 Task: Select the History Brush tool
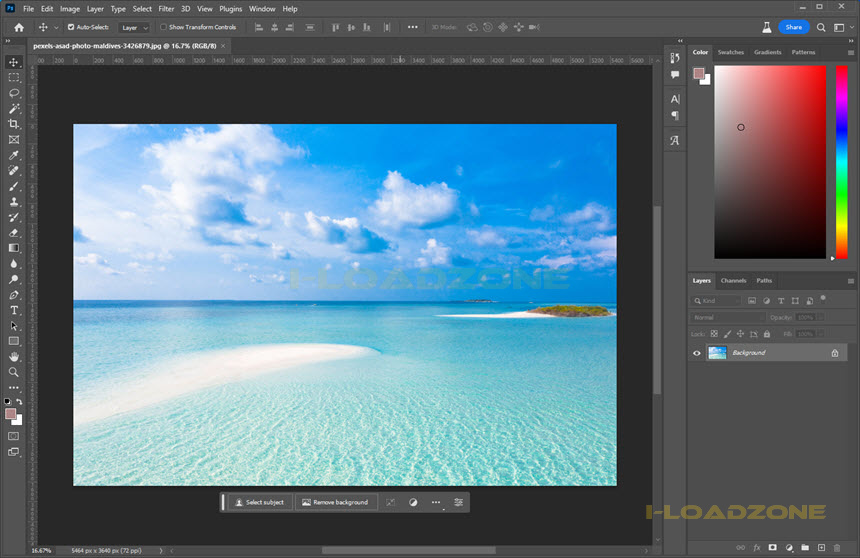point(14,217)
